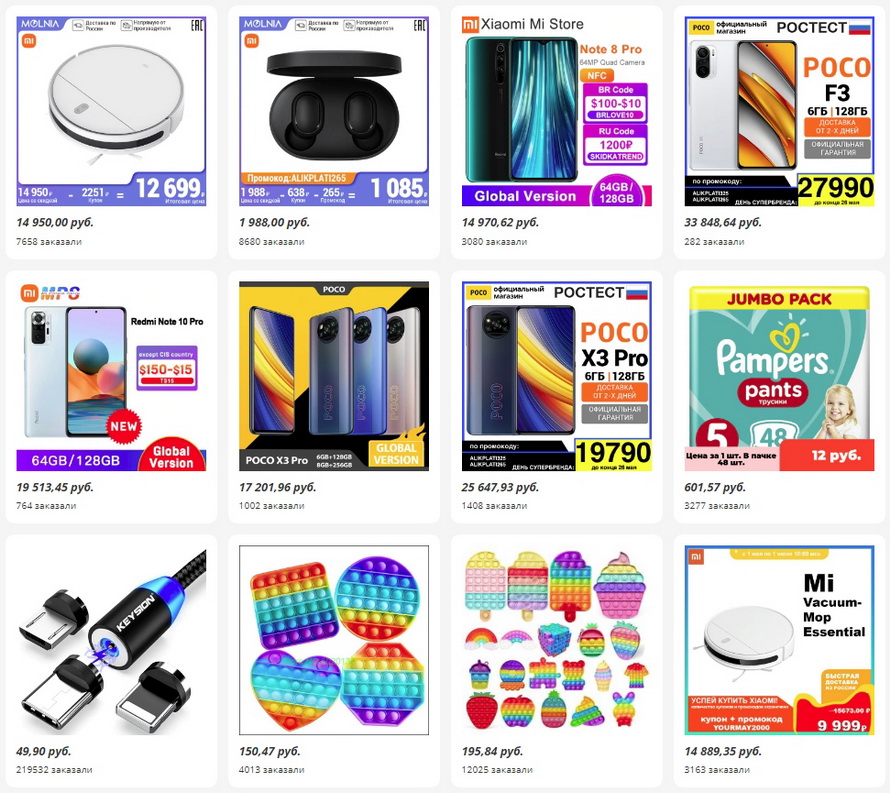
Task: View the Keysion magnetic cable product image
Action: coord(111,640)
